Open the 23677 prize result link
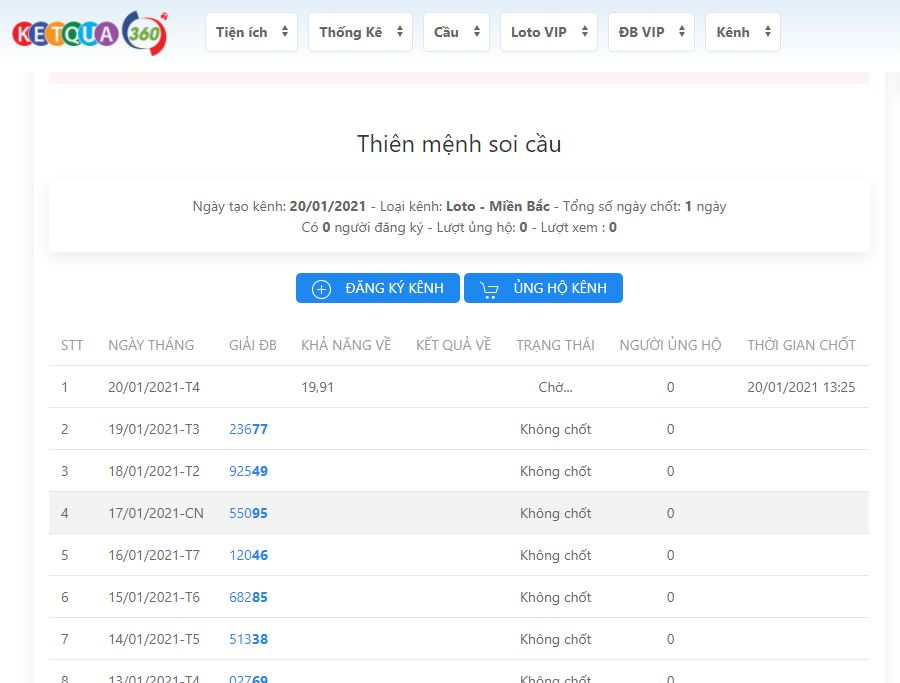The height and width of the screenshot is (683, 900). (x=248, y=429)
